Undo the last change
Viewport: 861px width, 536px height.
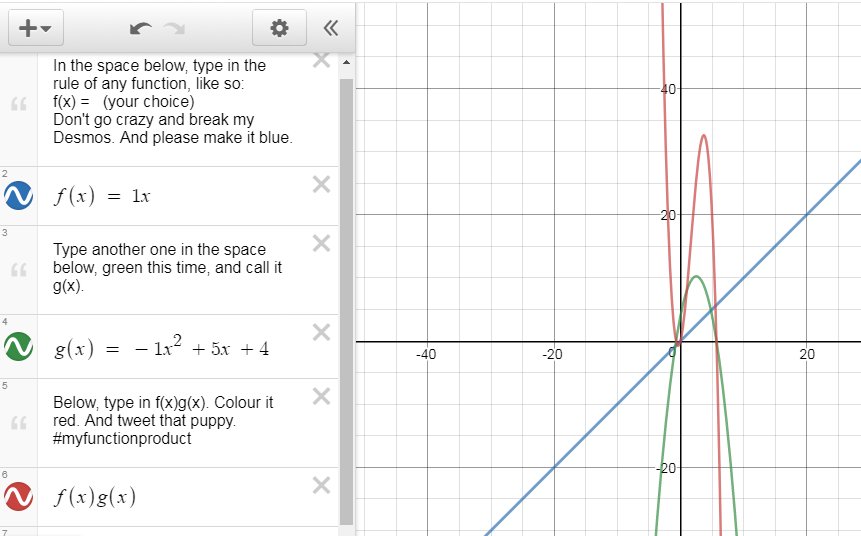click(x=141, y=28)
